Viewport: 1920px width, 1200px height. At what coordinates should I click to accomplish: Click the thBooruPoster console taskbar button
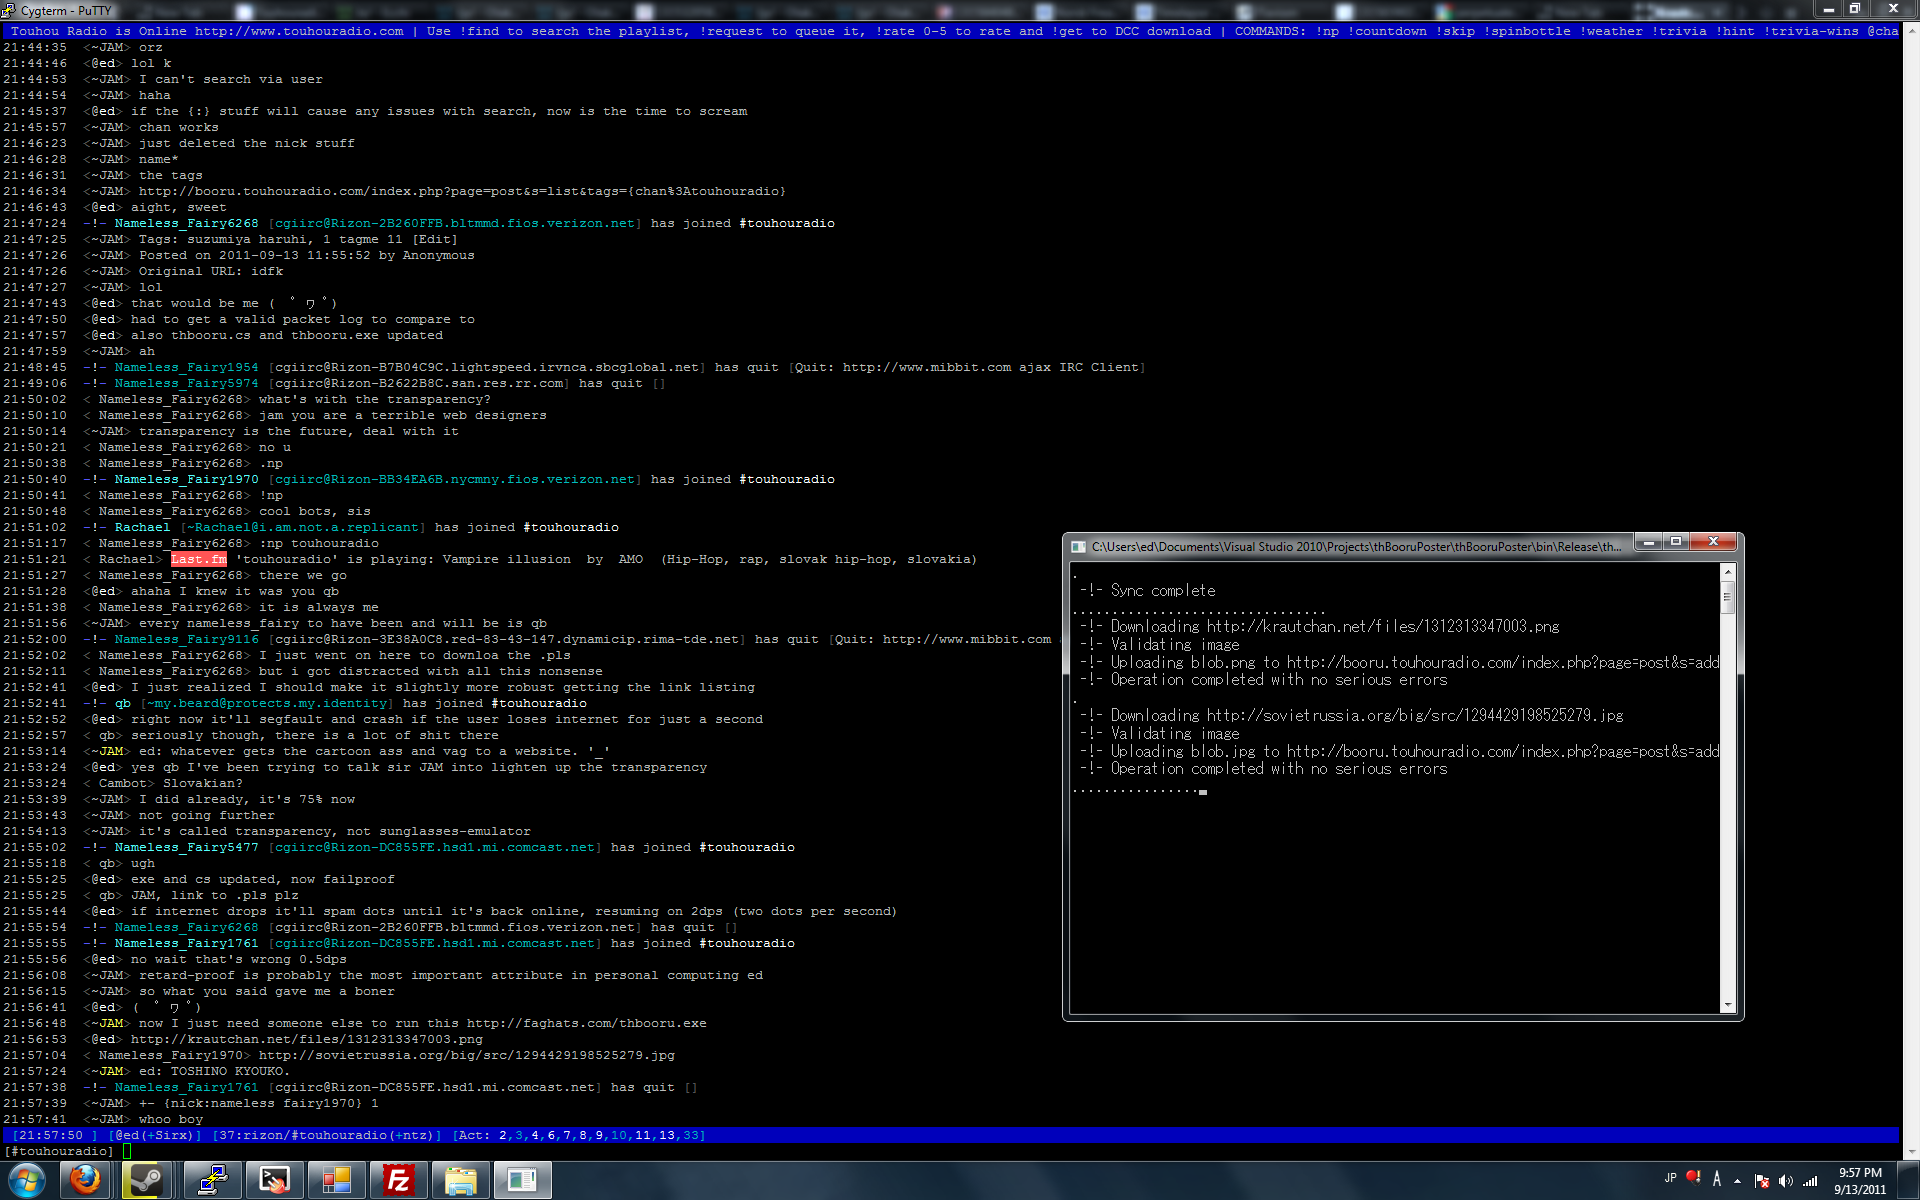pos(522,1180)
